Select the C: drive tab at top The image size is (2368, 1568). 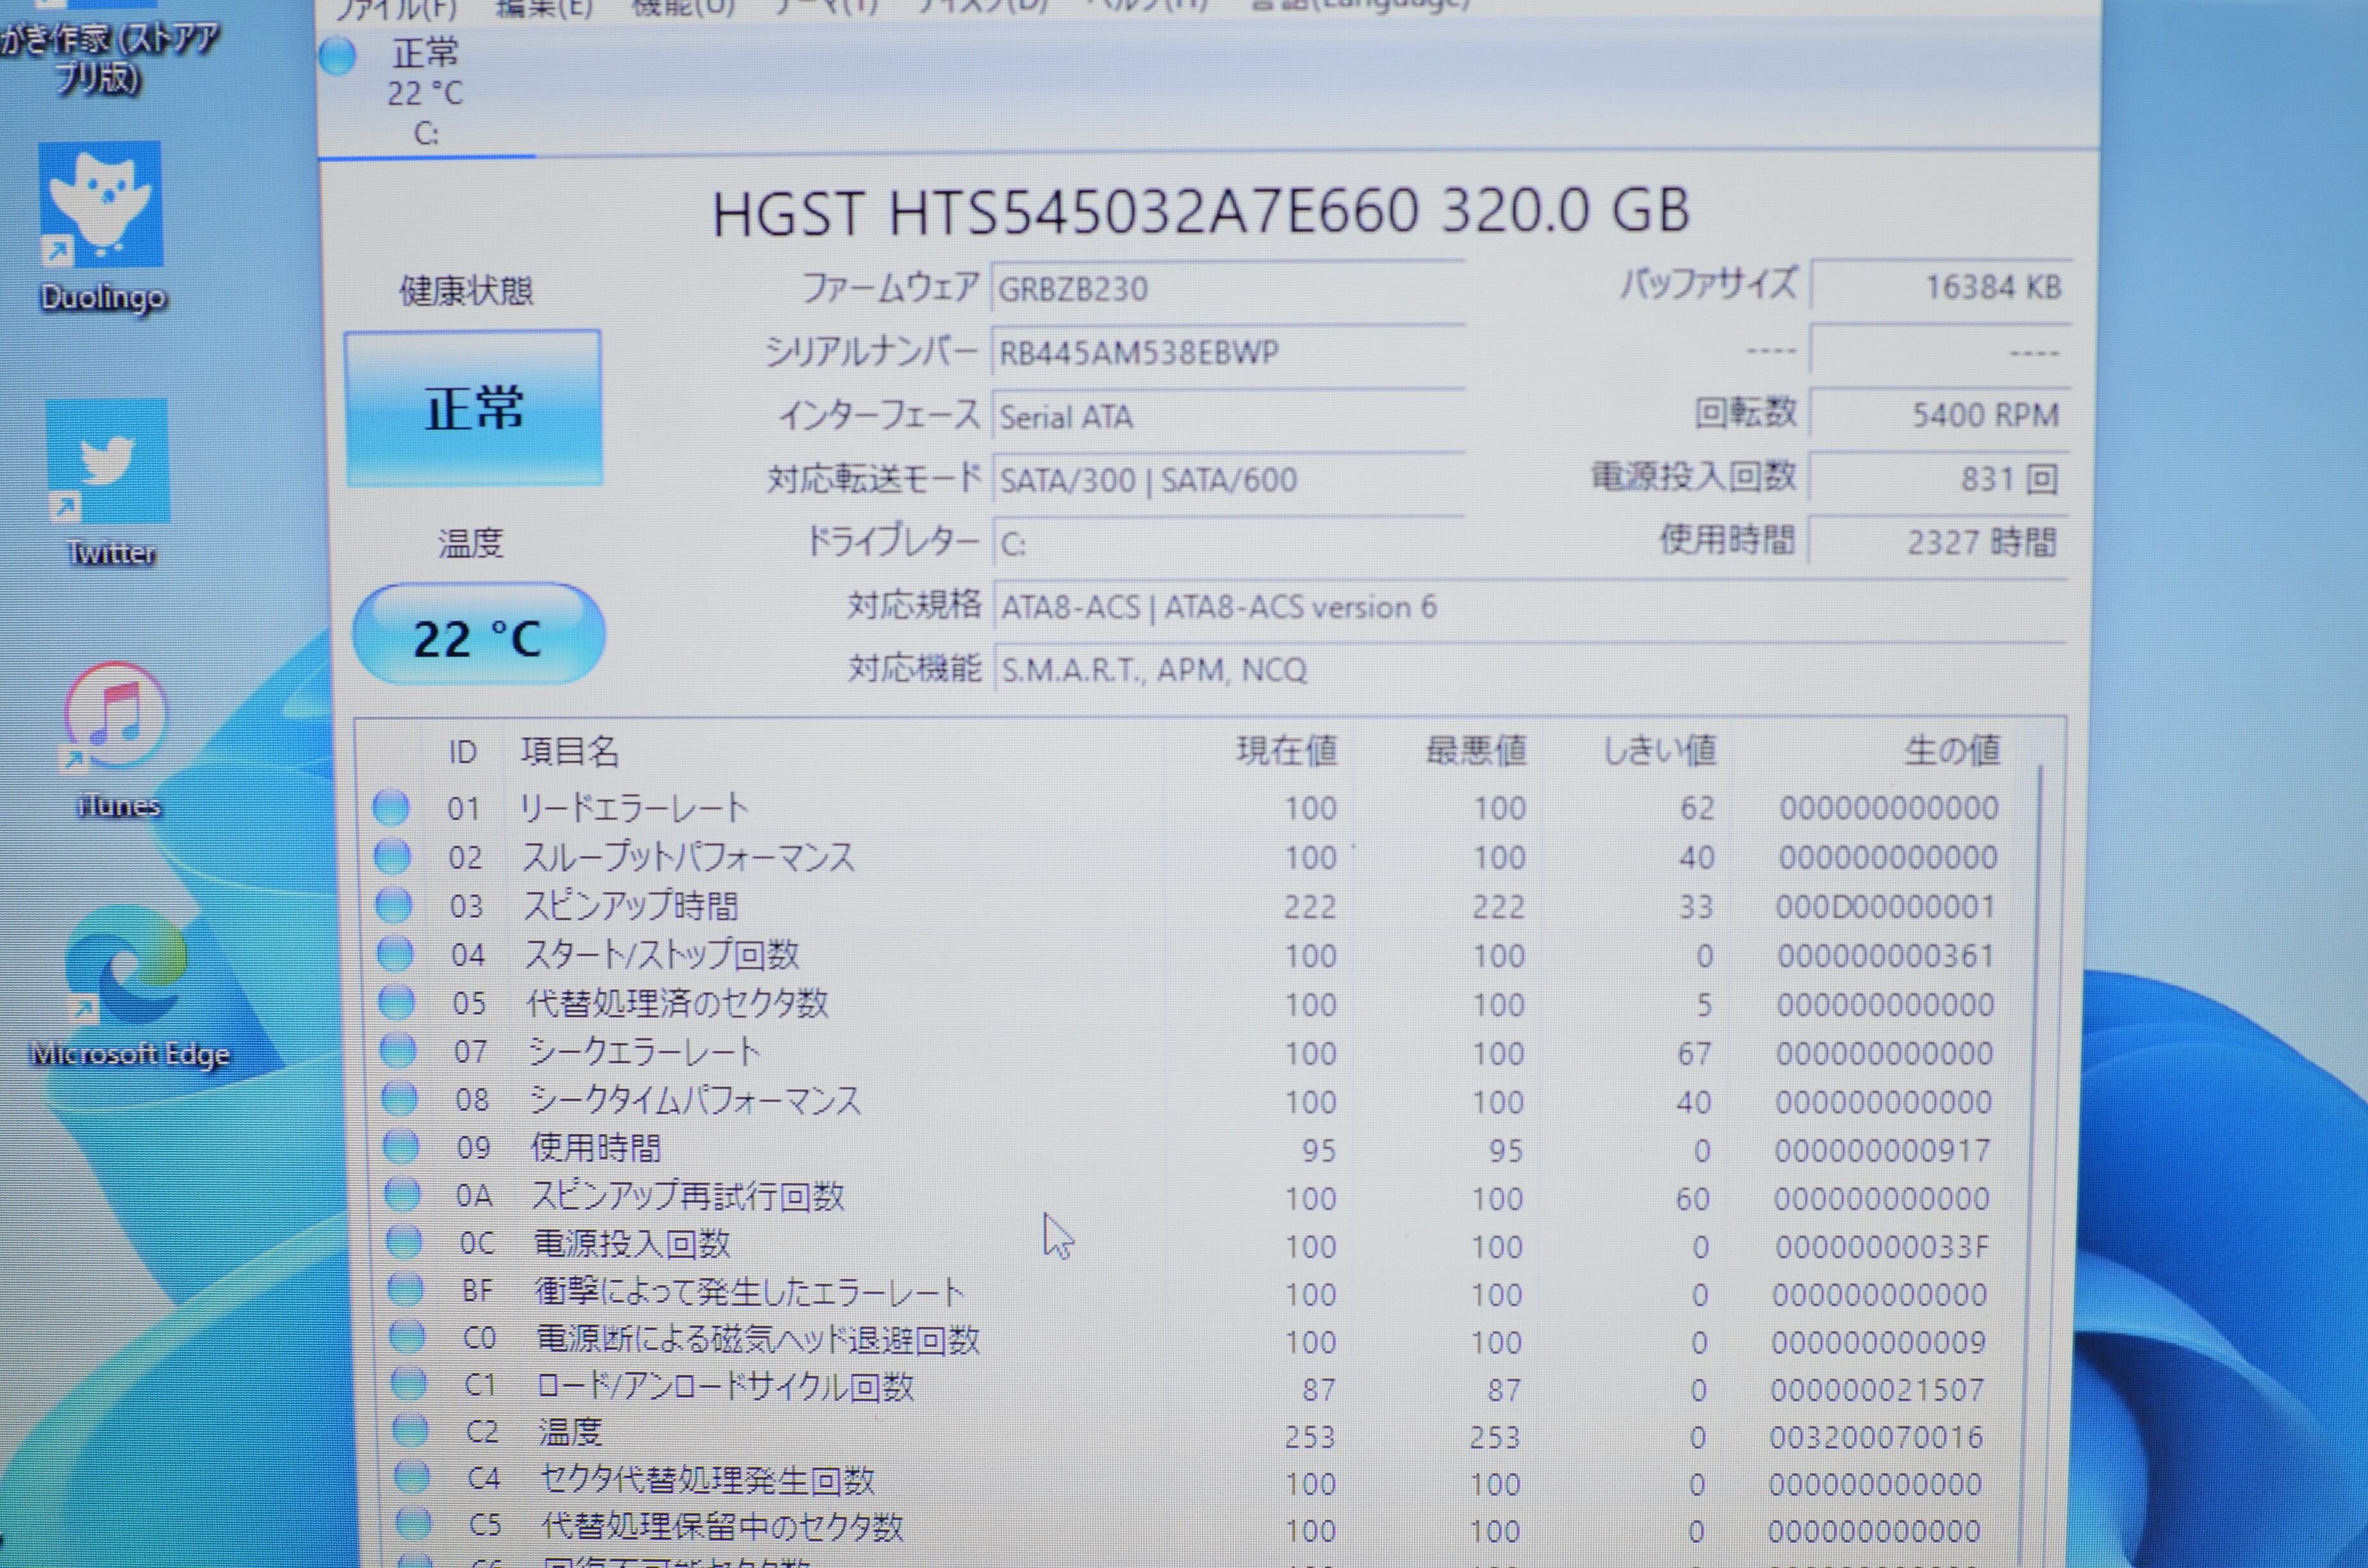point(426,92)
